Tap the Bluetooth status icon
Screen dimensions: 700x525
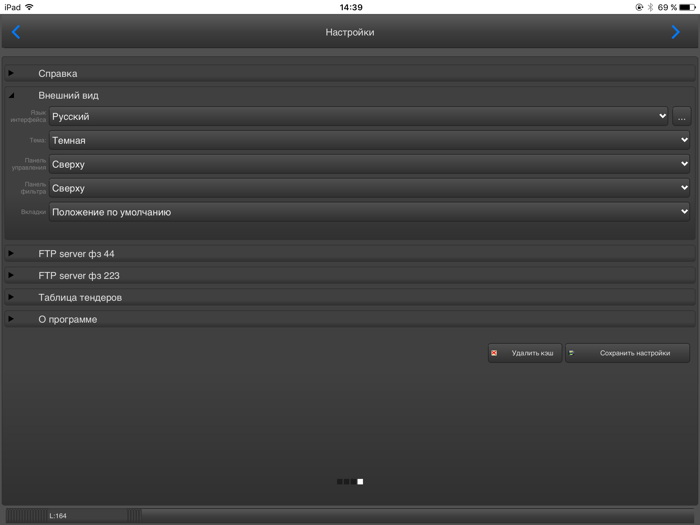click(x=650, y=7)
